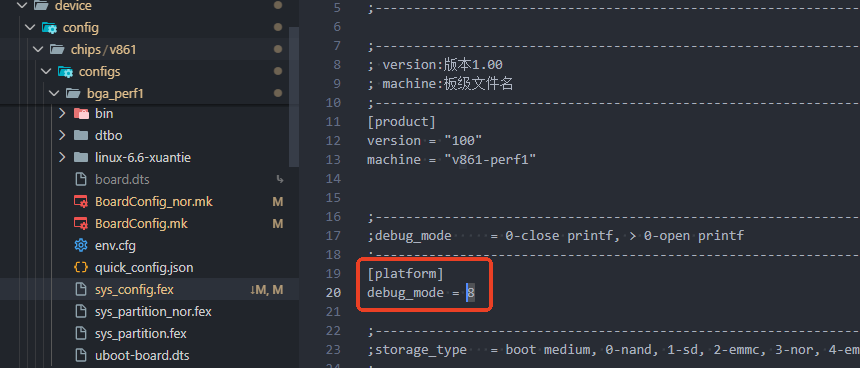Screen dimensions: 860x368
Task: Open BoardConfig.mk file
Action: (141, 224)
